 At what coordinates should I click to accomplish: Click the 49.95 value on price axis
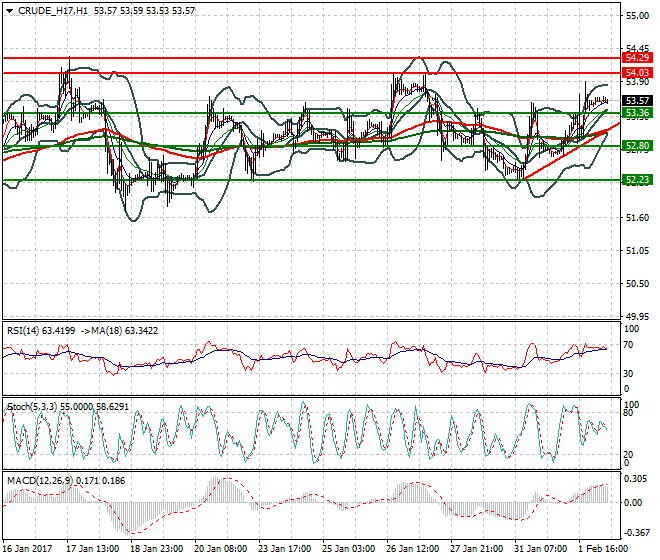pos(636,316)
